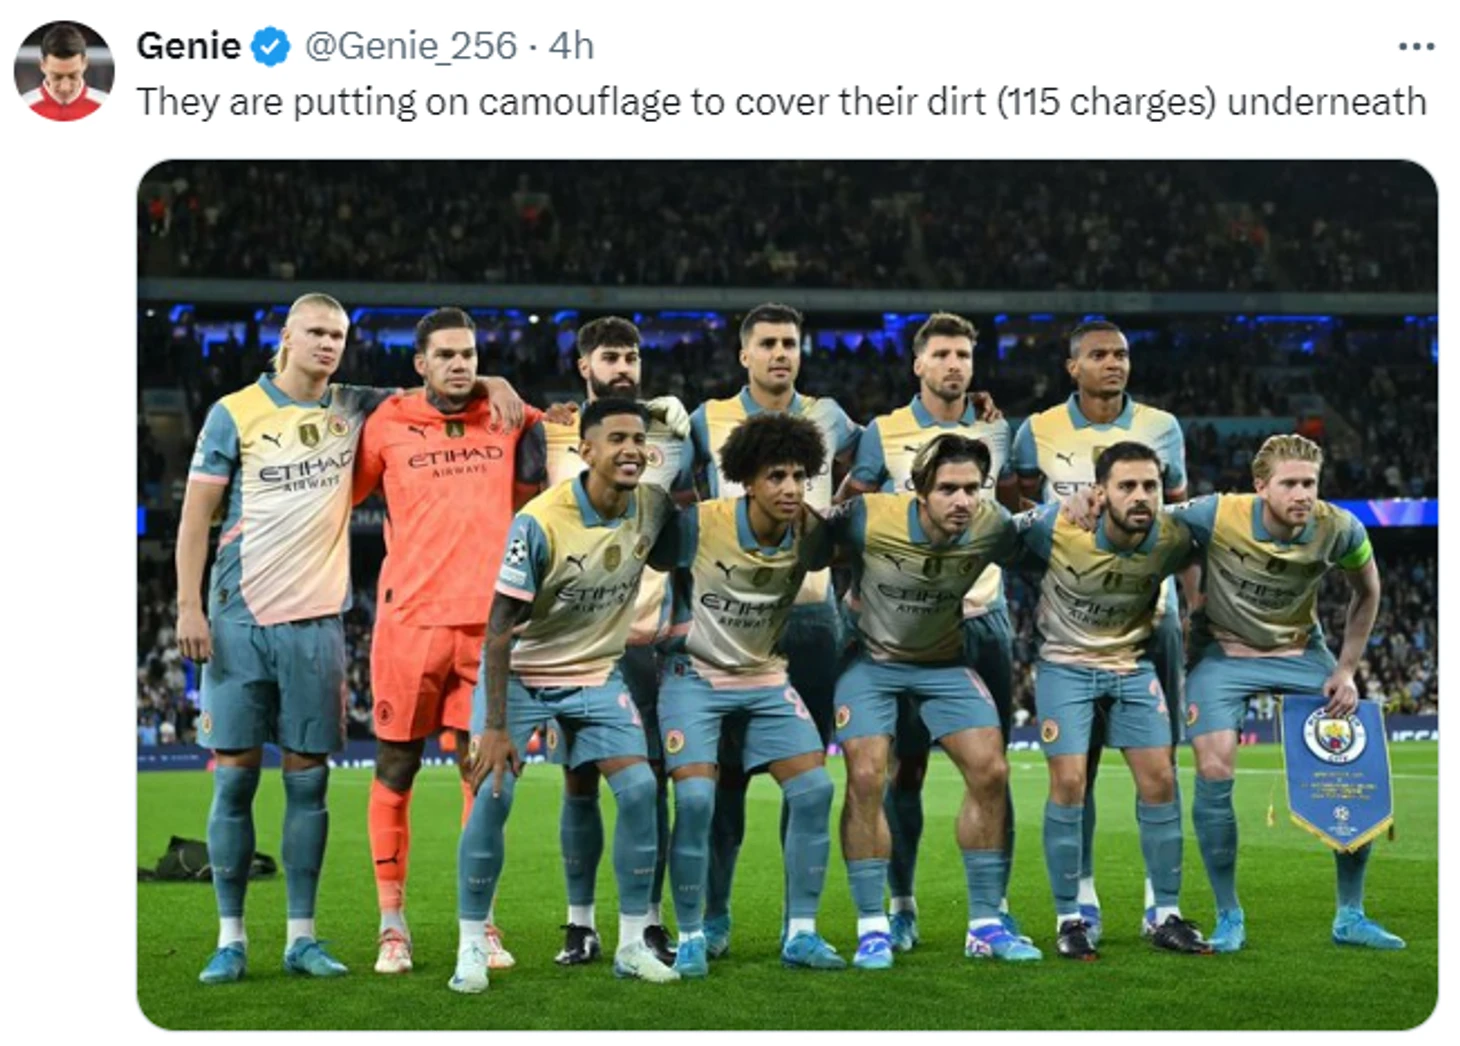Screen dimensions: 1460x1046
Task: Click the tweet text about camouflage
Action: [781, 102]
